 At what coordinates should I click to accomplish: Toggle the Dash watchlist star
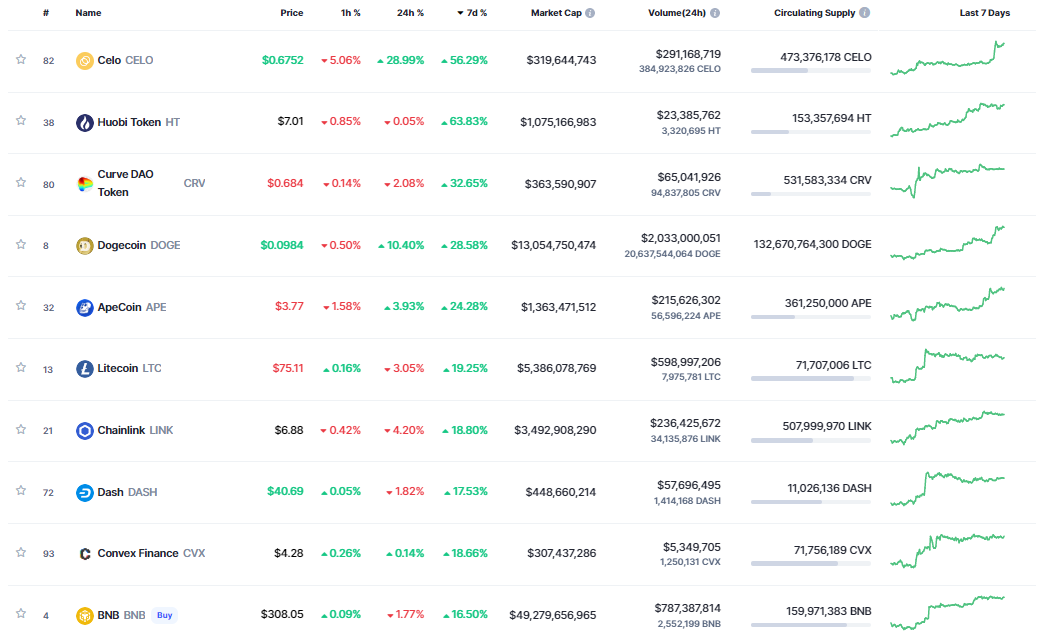(21, 491)
